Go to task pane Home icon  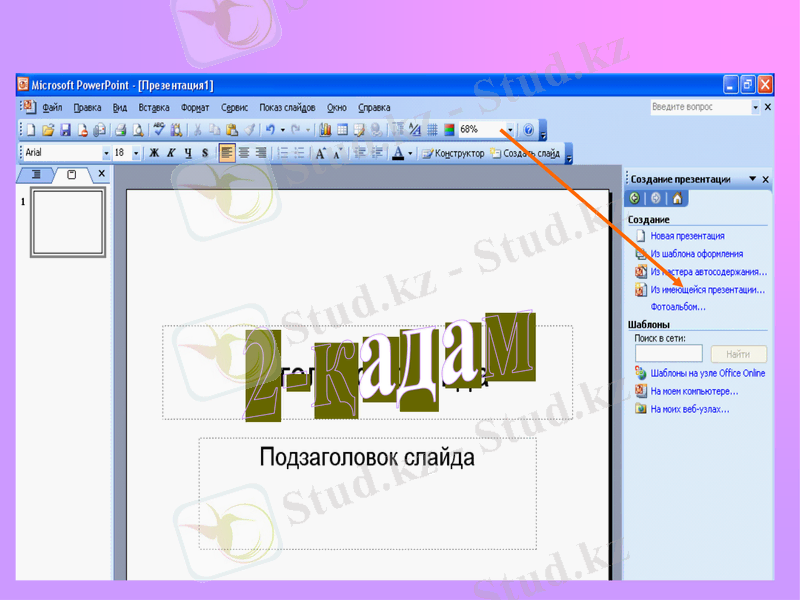(677, 198)
